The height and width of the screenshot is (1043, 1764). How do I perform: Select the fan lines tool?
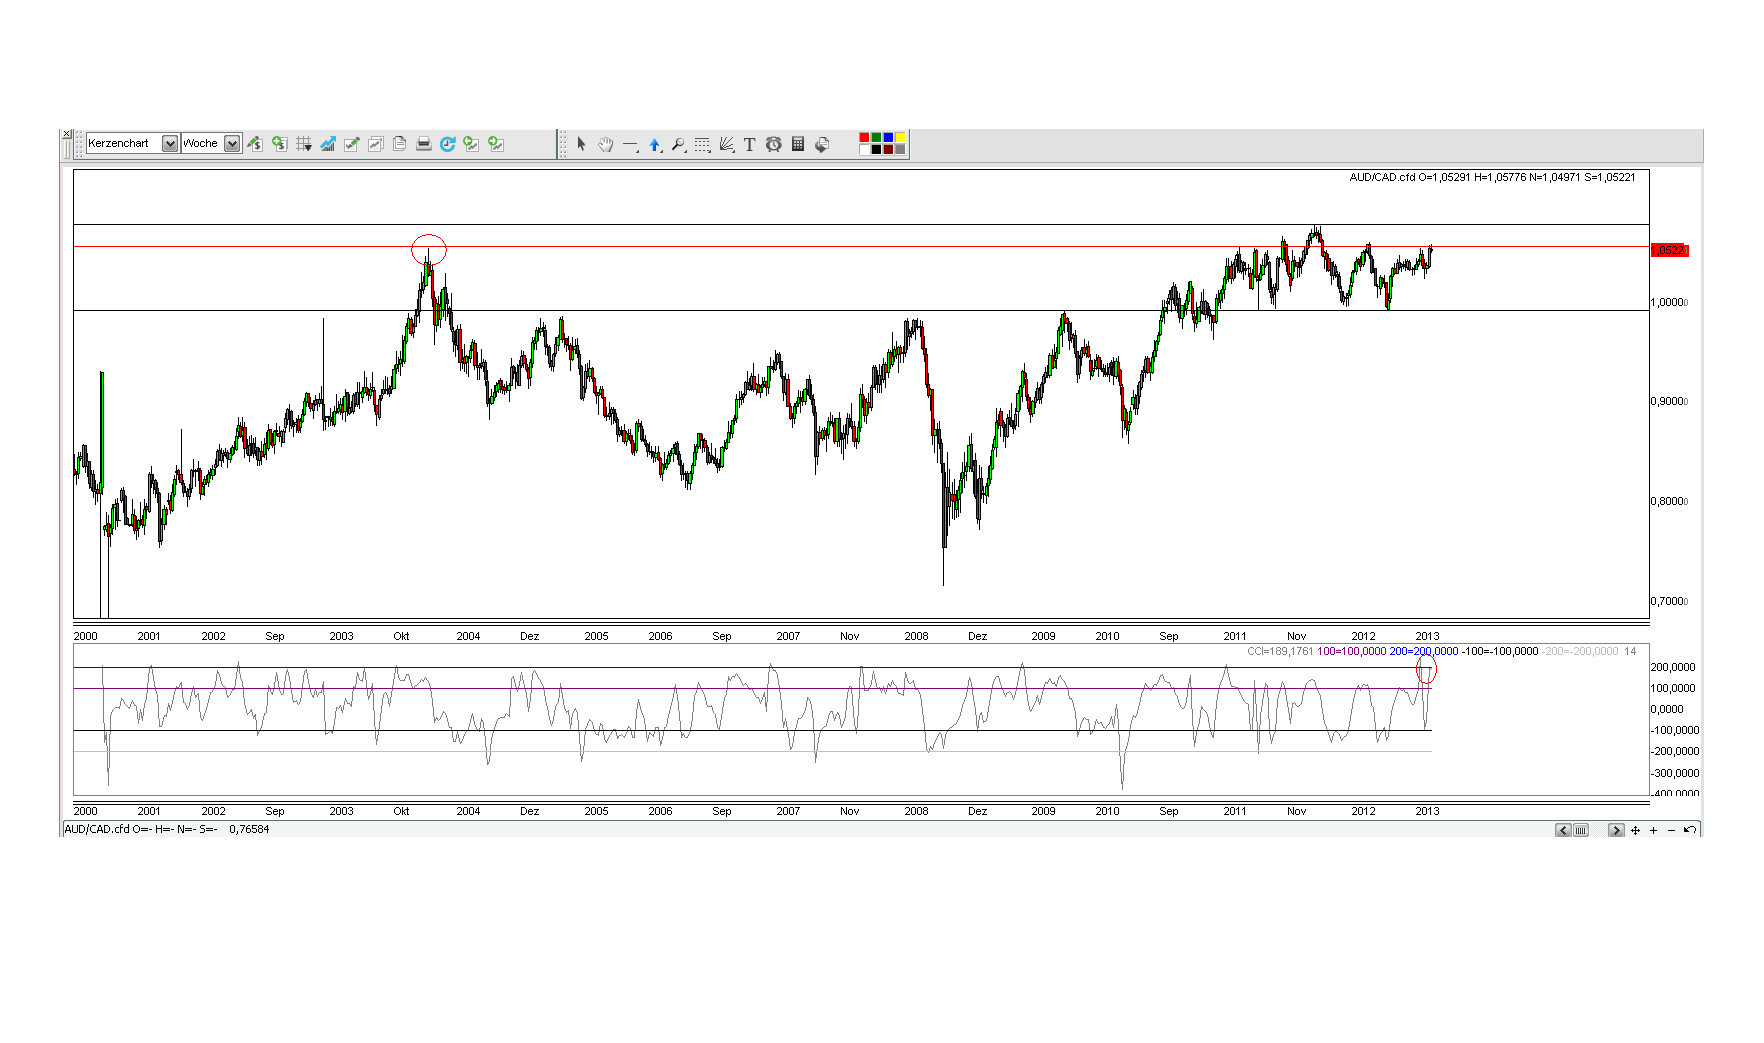coord(726,144)
